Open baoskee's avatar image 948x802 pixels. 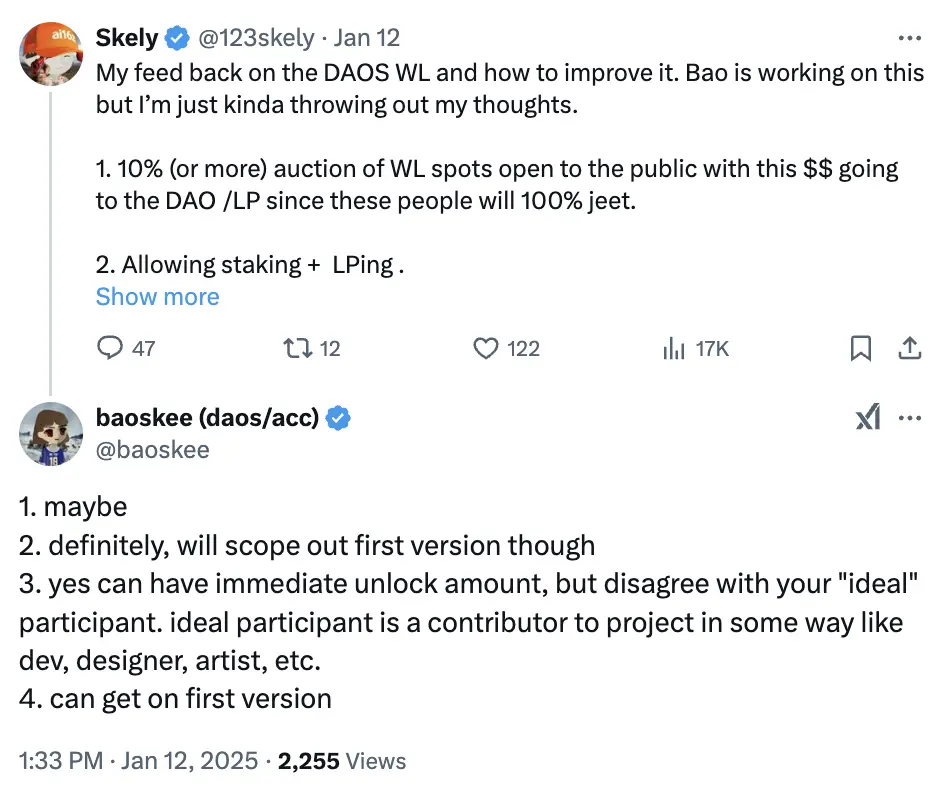click(x=51, y=434)
